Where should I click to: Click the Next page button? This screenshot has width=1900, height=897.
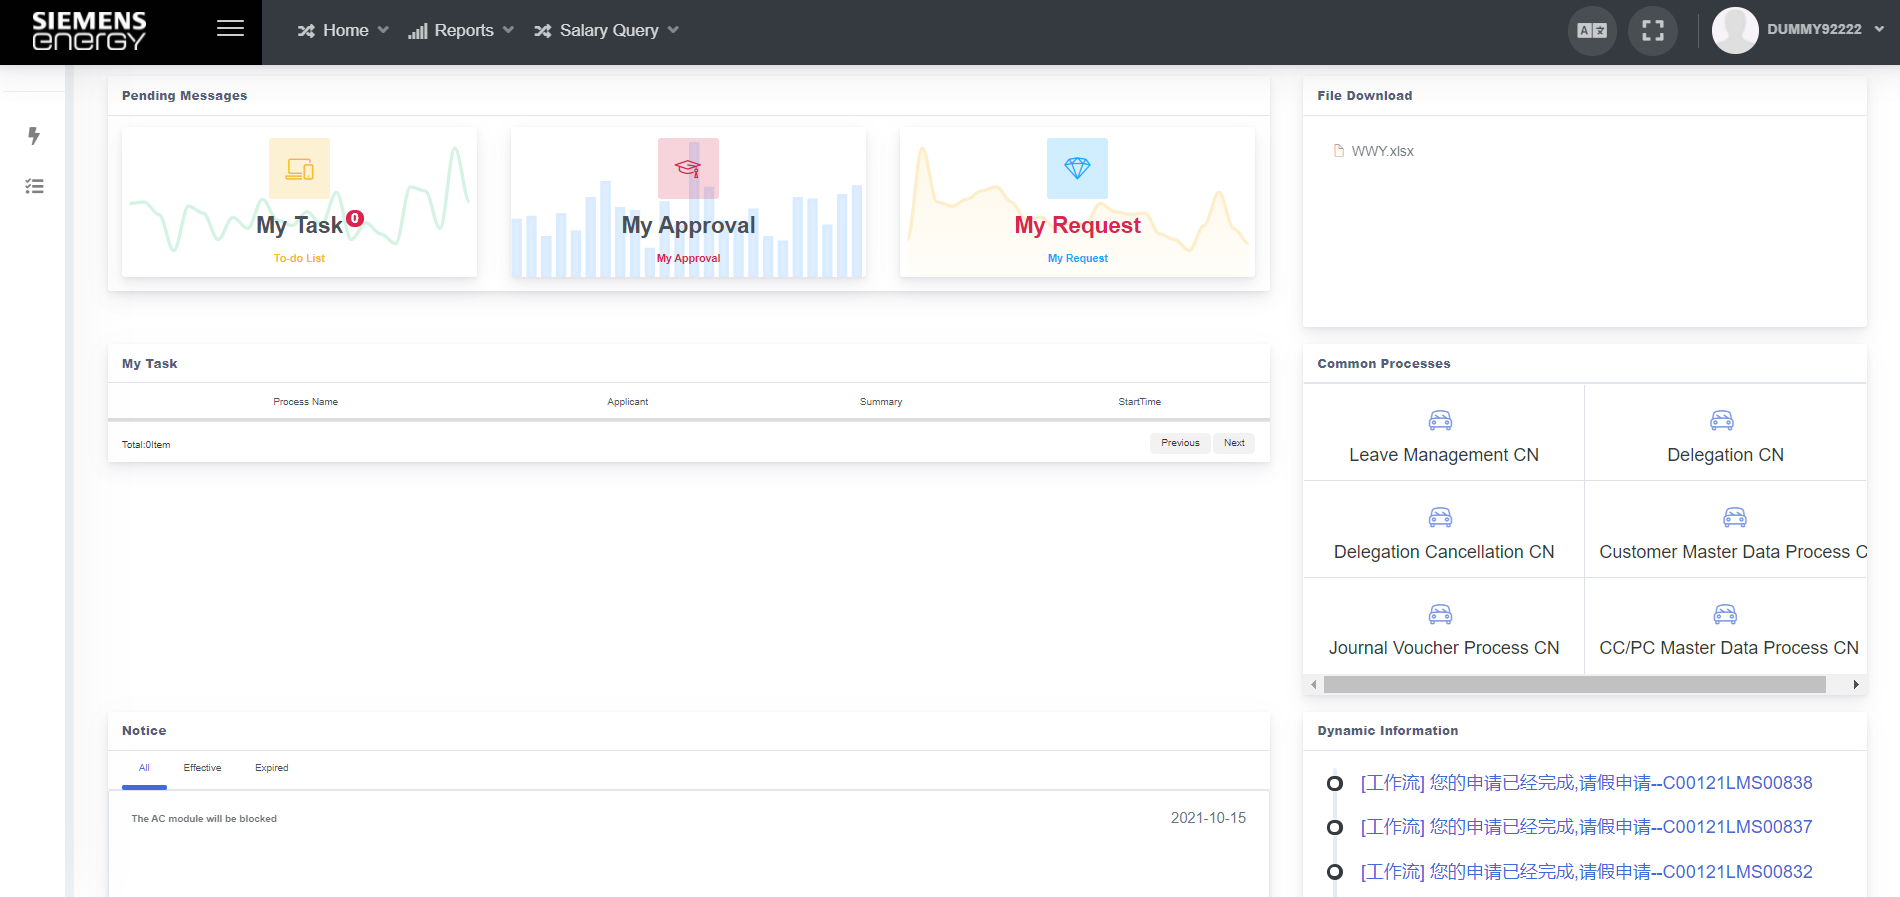point(1234,443)
